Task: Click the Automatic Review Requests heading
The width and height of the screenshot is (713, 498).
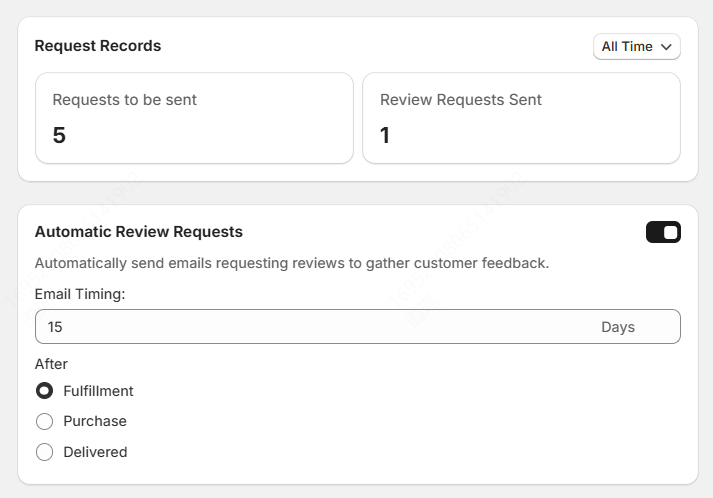Action: (x=139, y=232)
